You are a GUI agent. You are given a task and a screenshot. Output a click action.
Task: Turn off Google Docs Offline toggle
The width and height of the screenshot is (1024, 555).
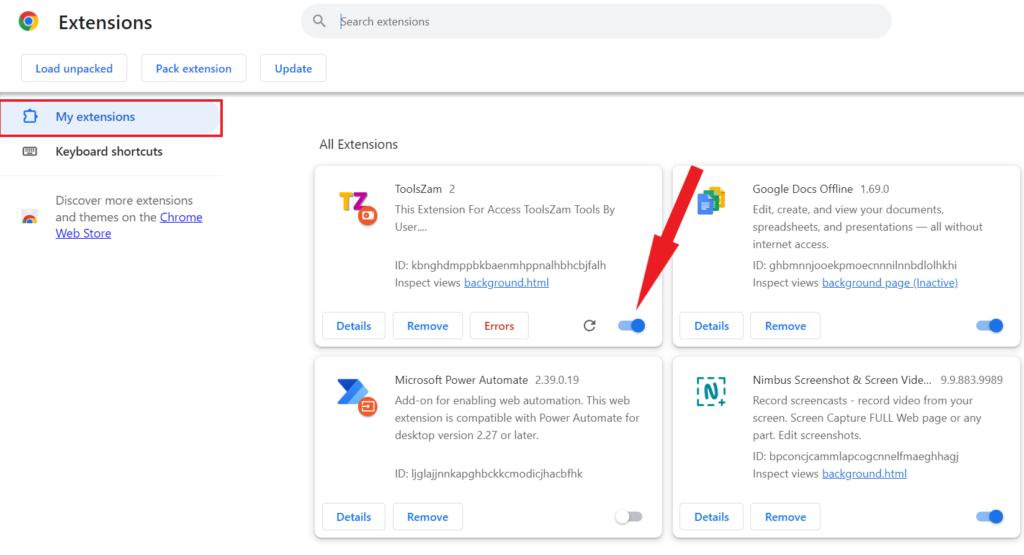[989, 325]
